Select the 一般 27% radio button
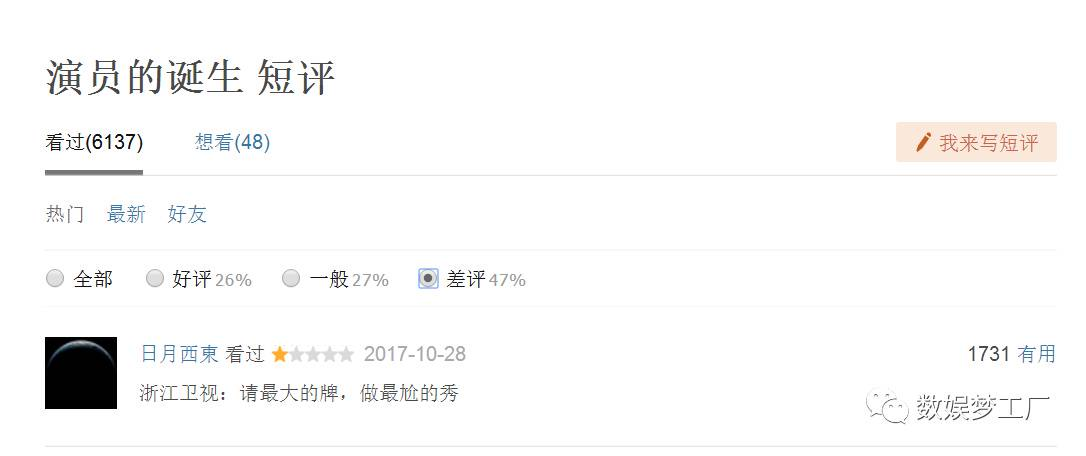This screenshot has width=1086, height=456. click(291, 279)
